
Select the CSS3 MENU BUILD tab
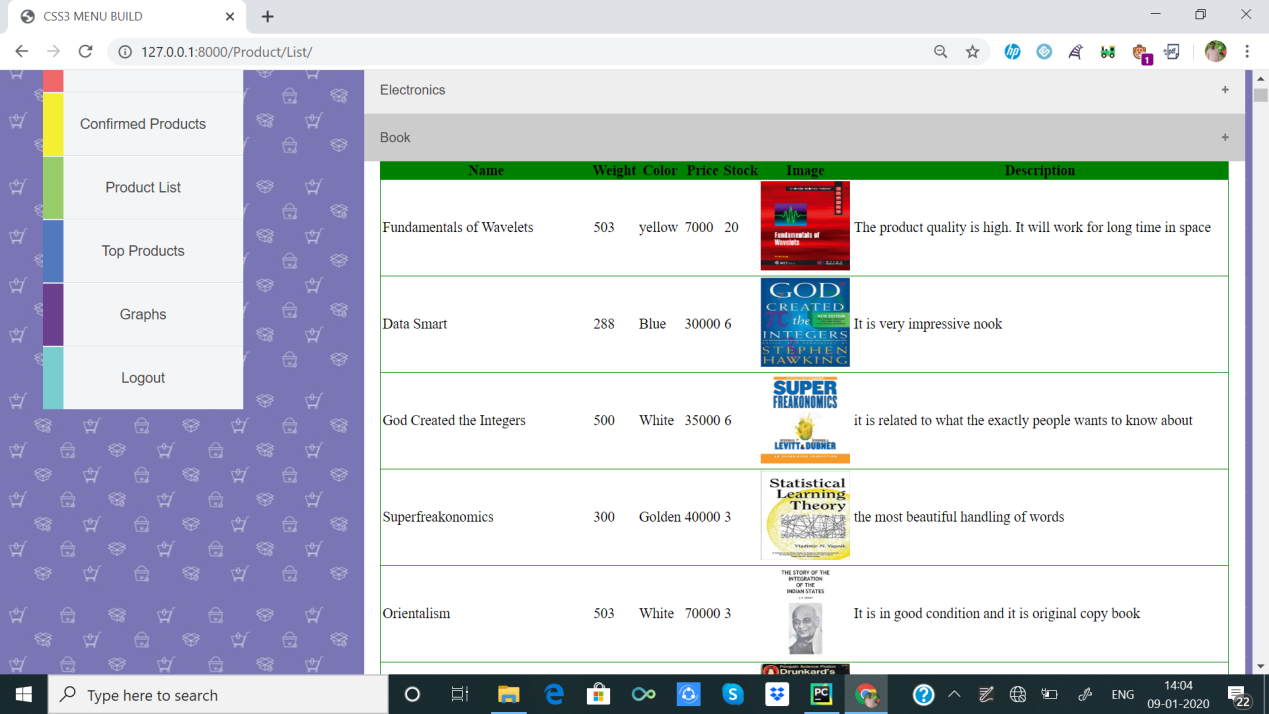[x=125, y=17]
